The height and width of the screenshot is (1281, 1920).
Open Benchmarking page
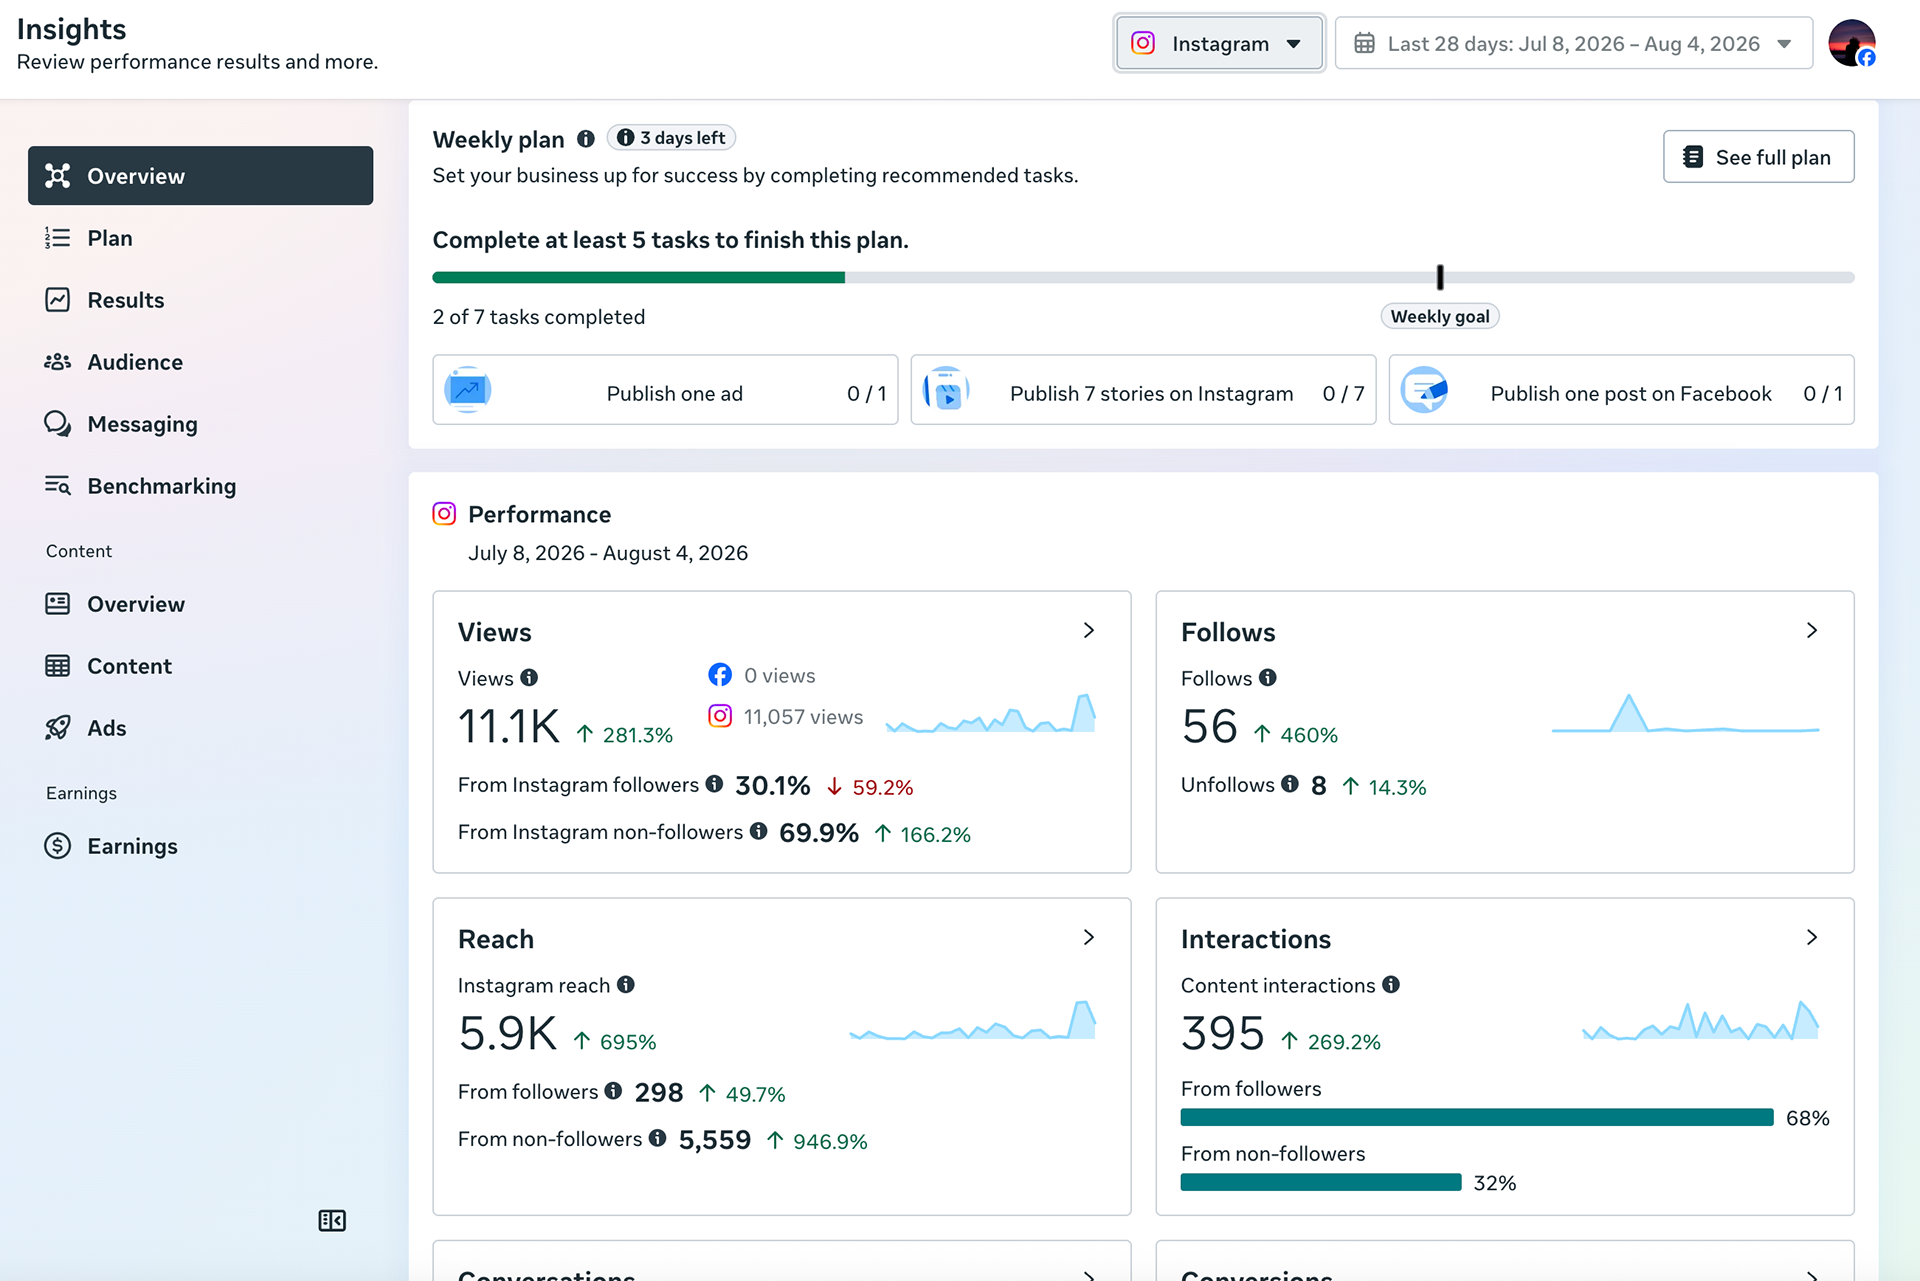click(200, 486)
